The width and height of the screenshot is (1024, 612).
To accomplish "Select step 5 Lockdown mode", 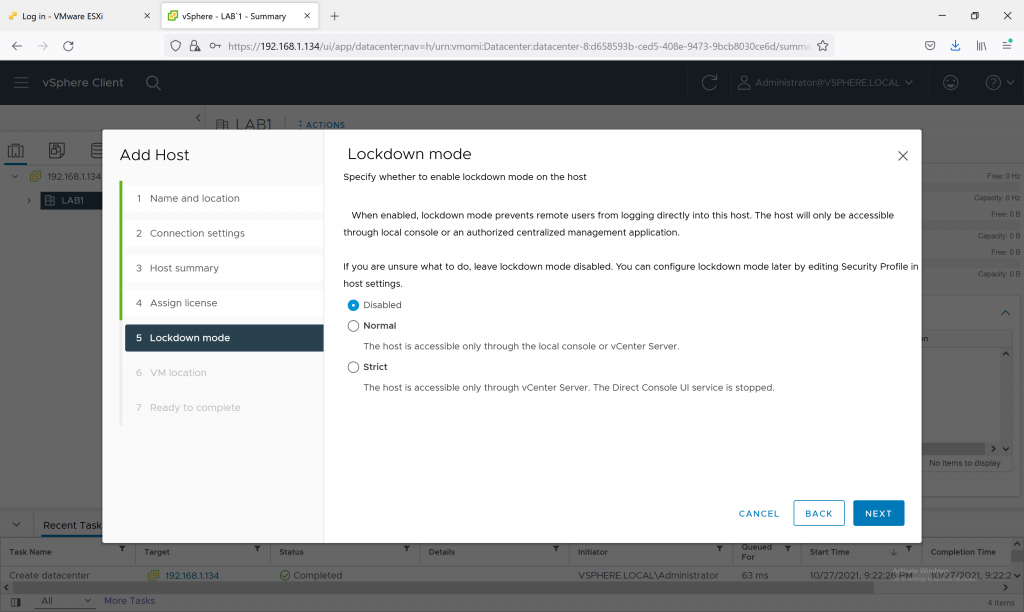I will [223, 338].
